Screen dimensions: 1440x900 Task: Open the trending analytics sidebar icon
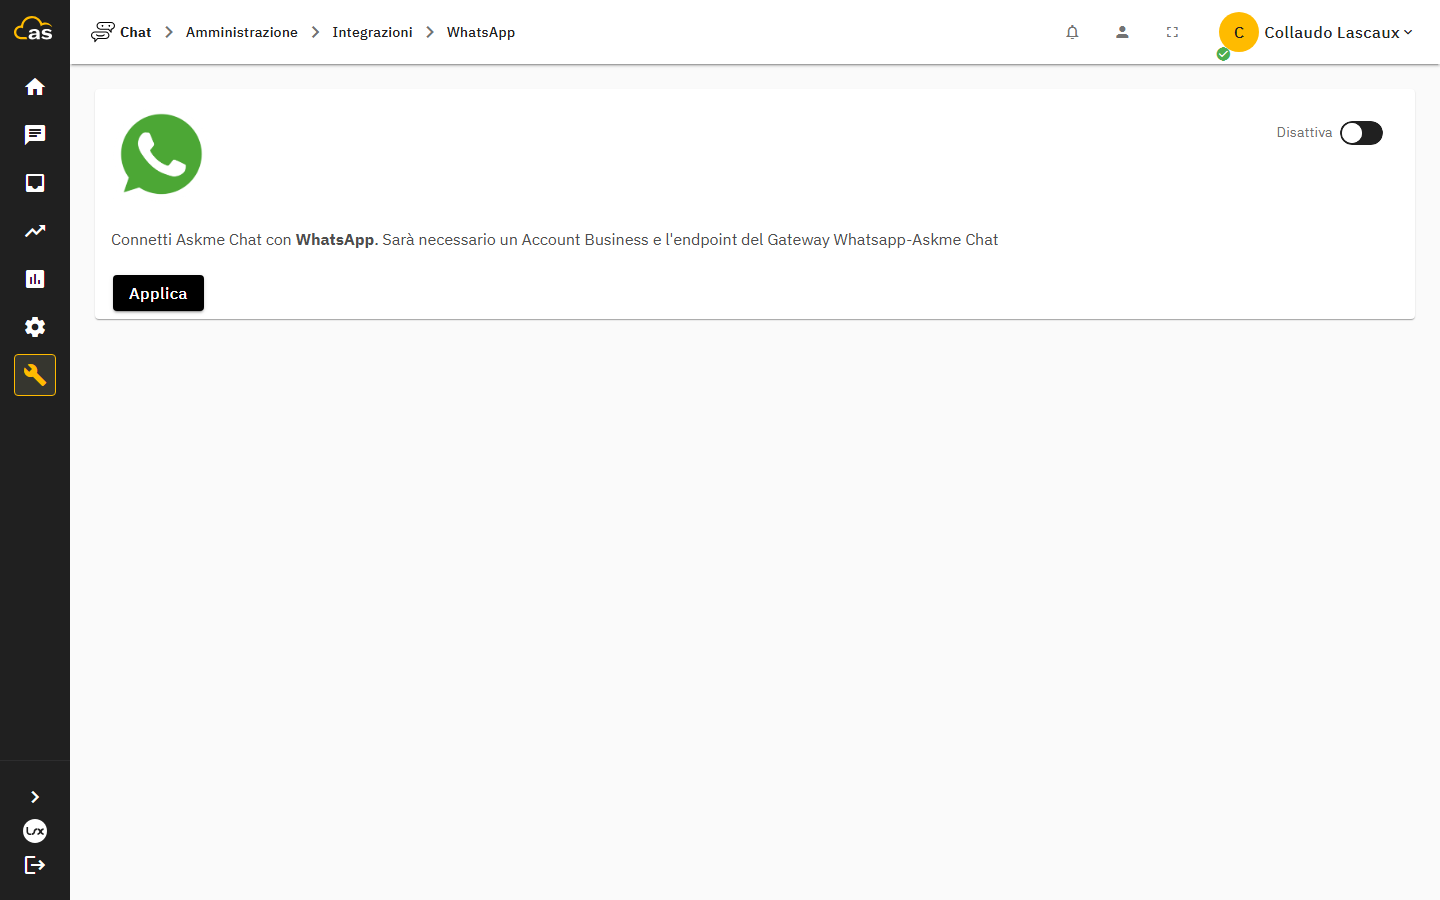click(35, 231)
